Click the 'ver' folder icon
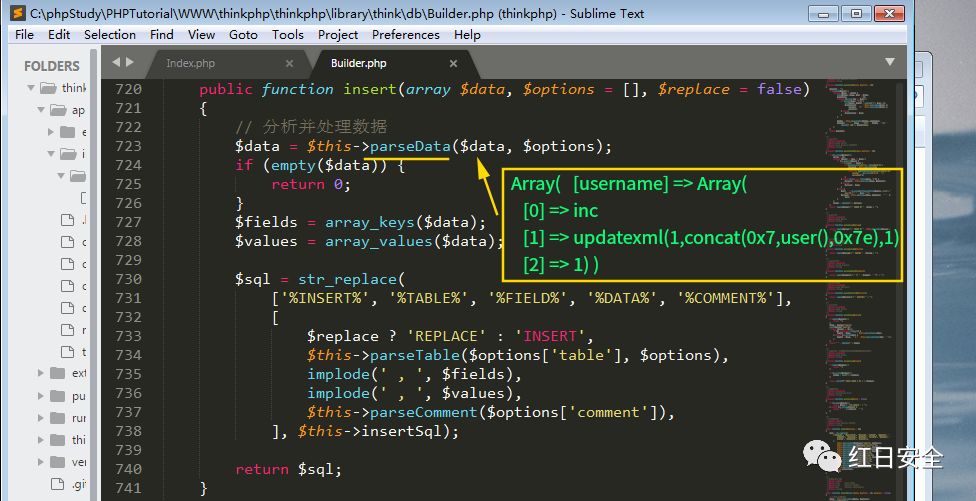This screenshot has height=501, width=976. tap(58, 462)
